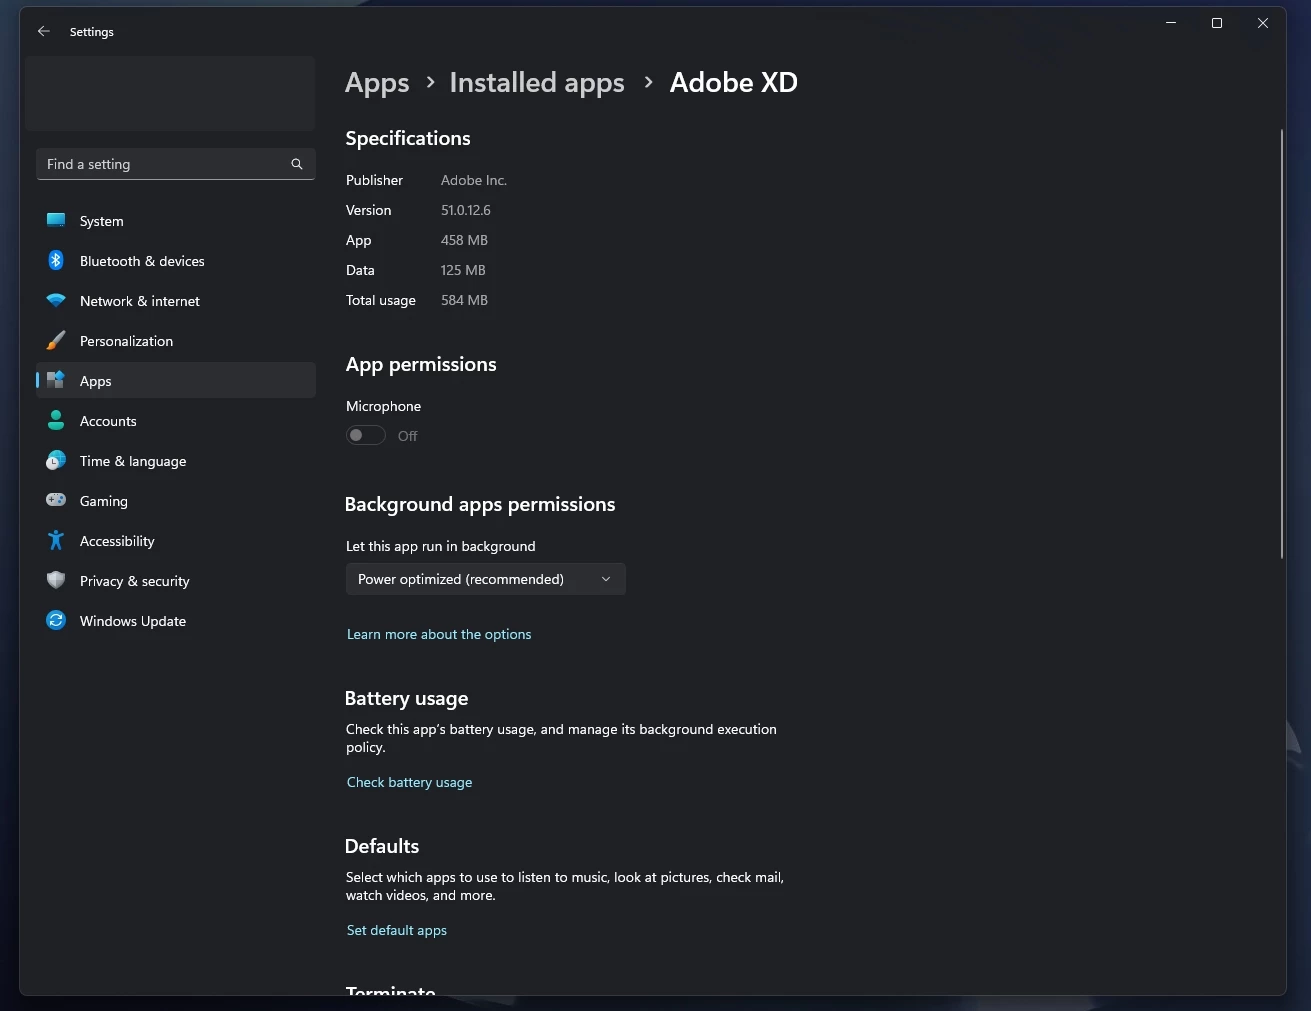Viewport: 1311px width, 1011px height.
Task: Click the Bluetooth icon in sidebar
Action: coord(56,260)
